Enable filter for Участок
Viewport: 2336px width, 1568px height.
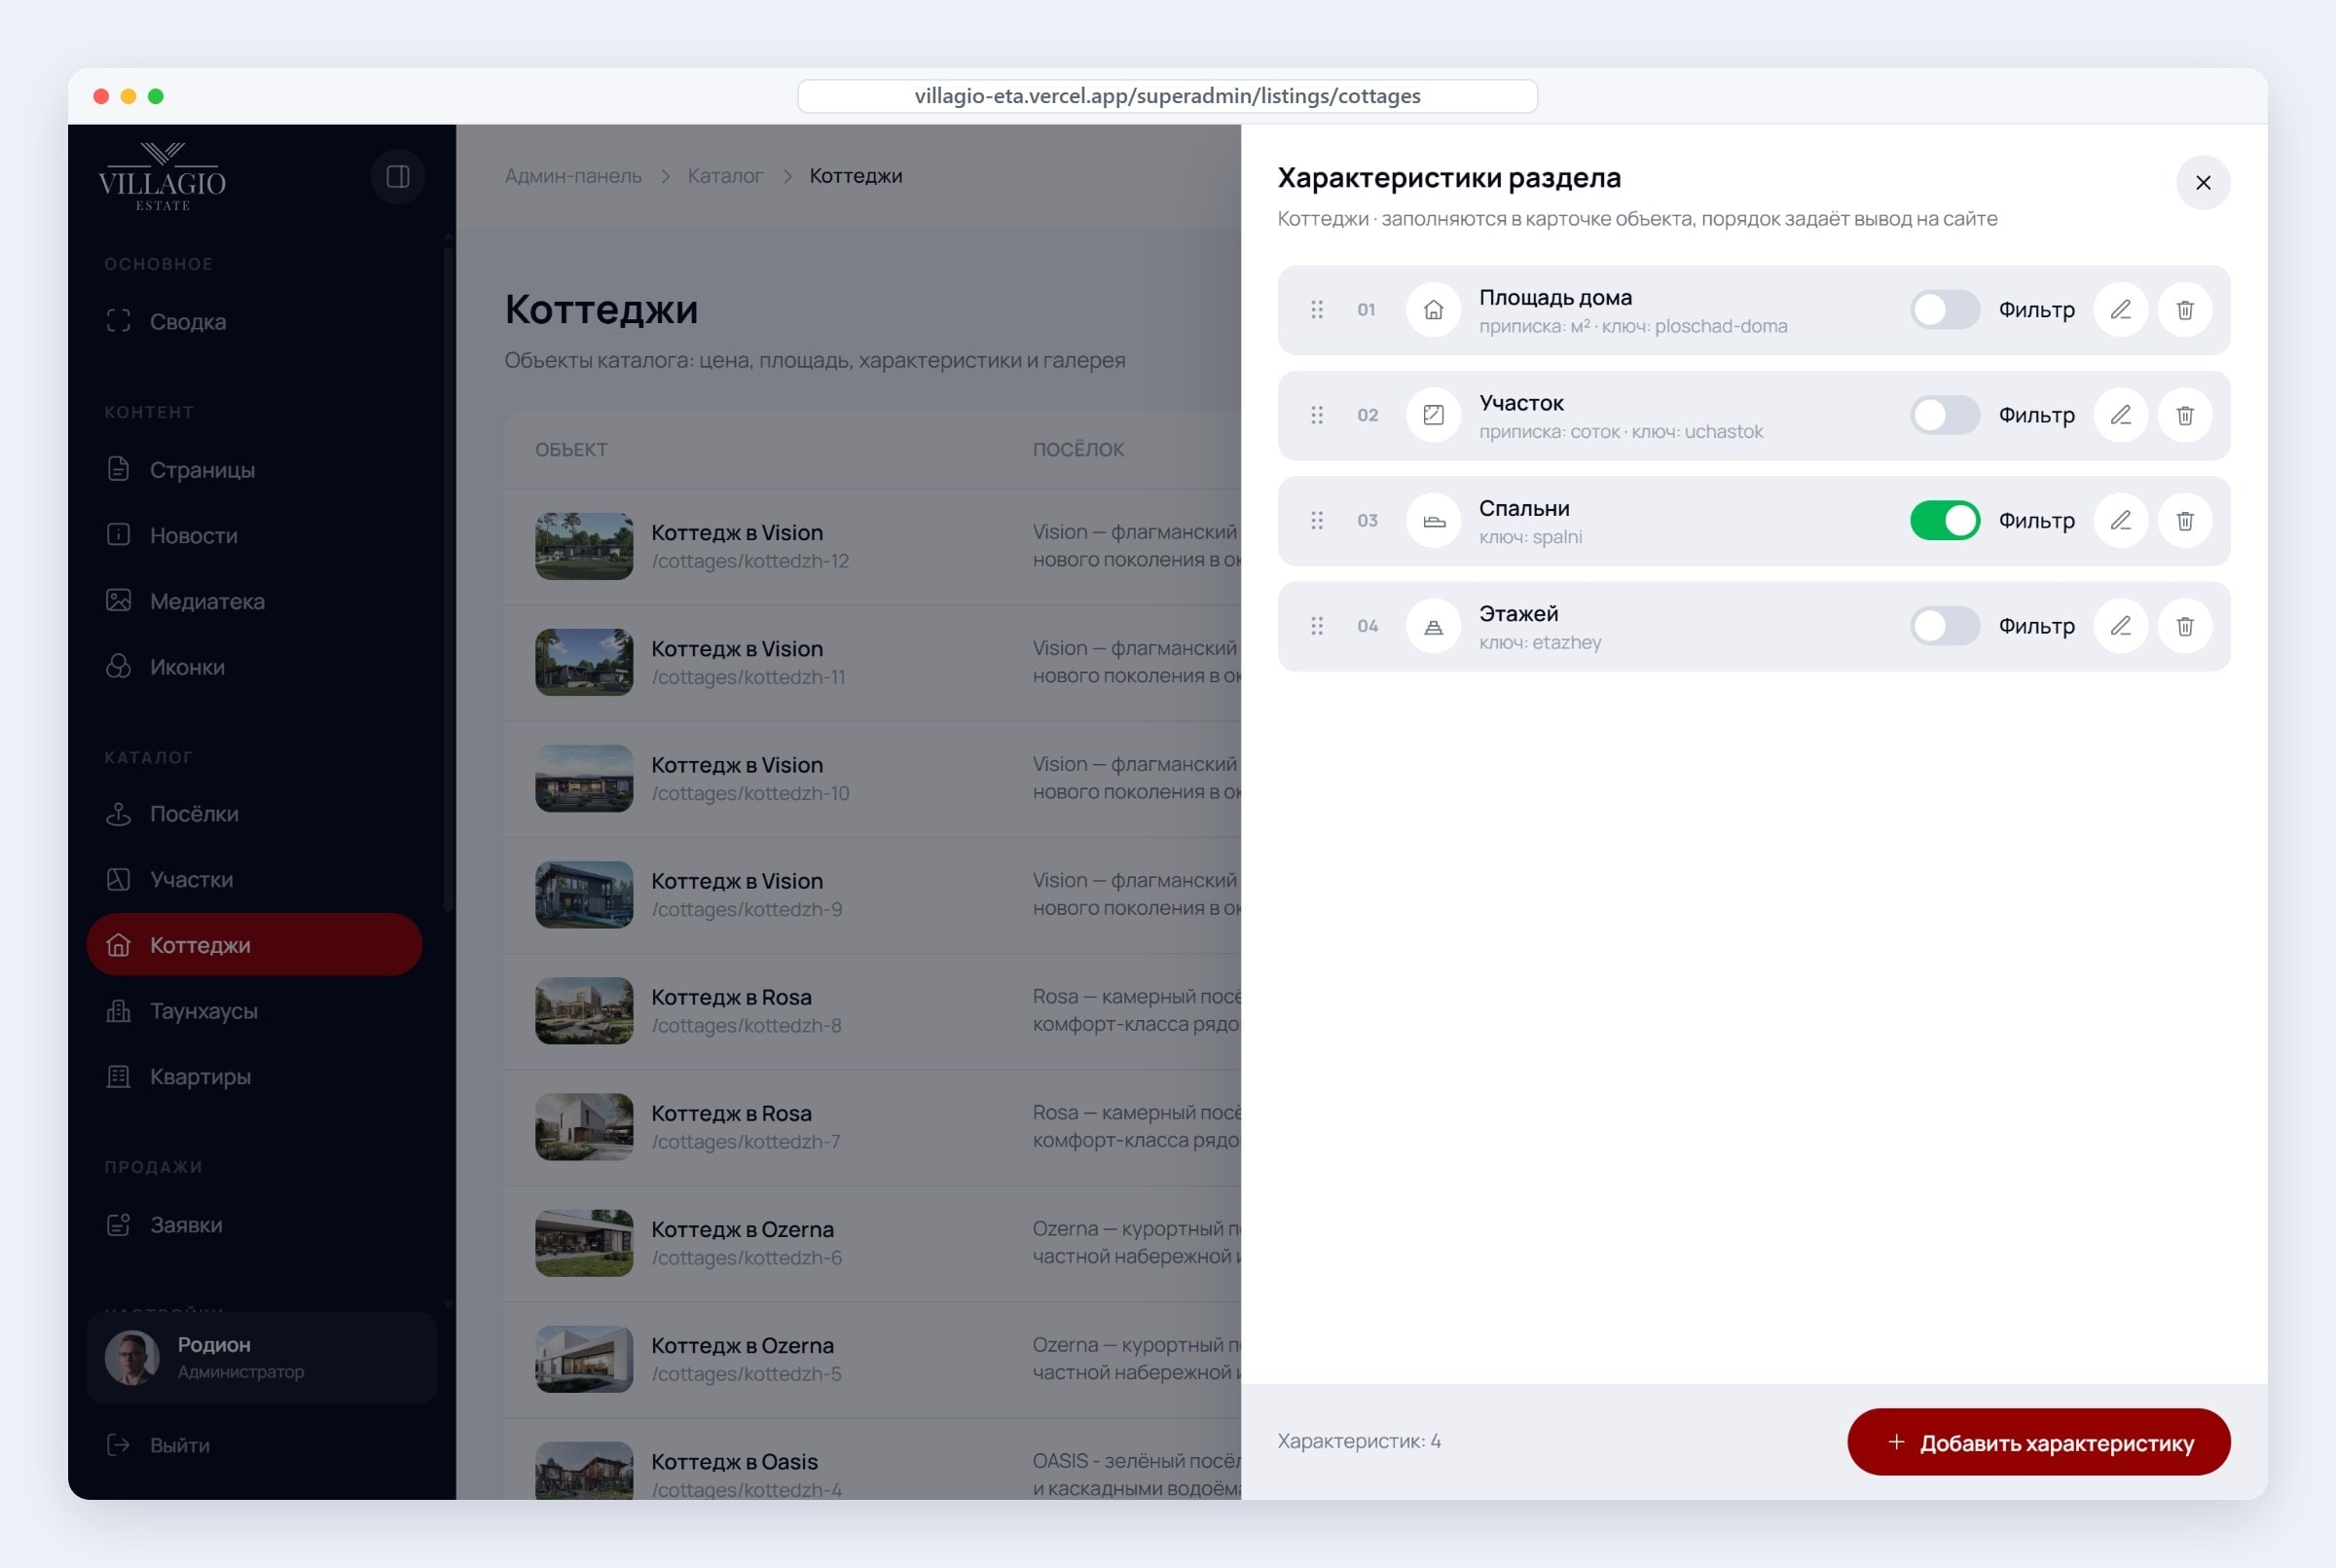coord(1944,415)
